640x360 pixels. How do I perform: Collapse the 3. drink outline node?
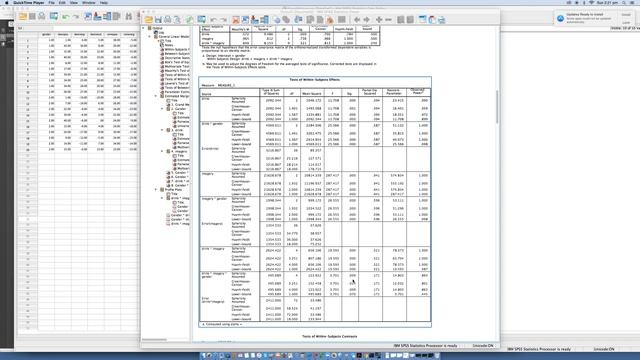pyautogui.click(x=162, y=130)
